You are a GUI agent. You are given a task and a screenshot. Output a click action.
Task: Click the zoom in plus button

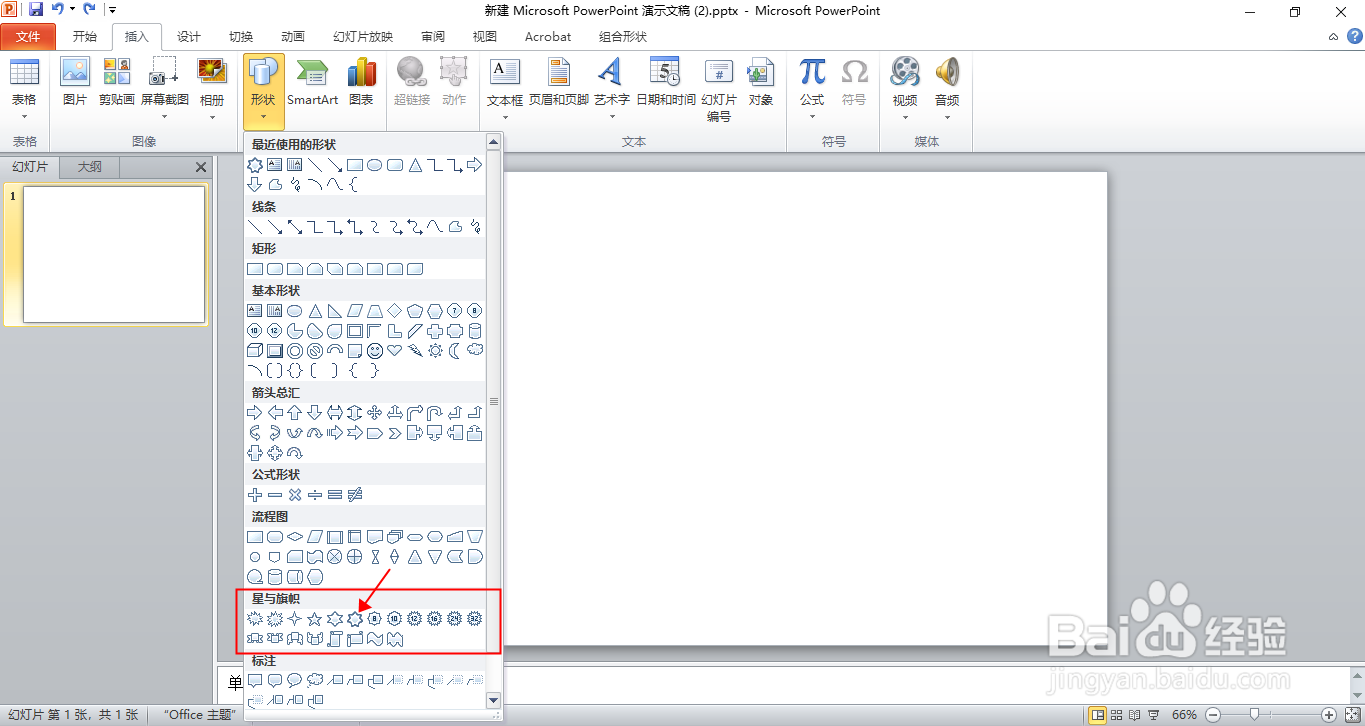tap(1329, 715)
